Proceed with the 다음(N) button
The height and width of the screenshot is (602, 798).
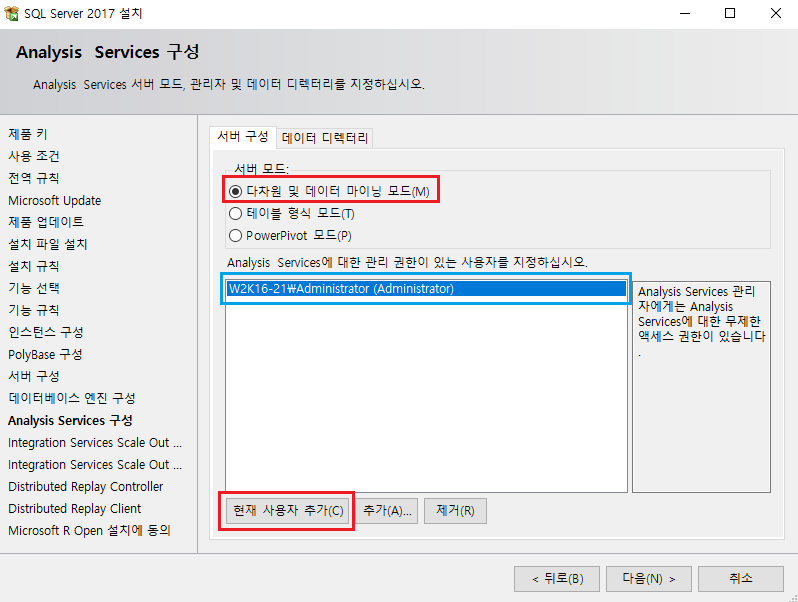(x=649, y=579)
